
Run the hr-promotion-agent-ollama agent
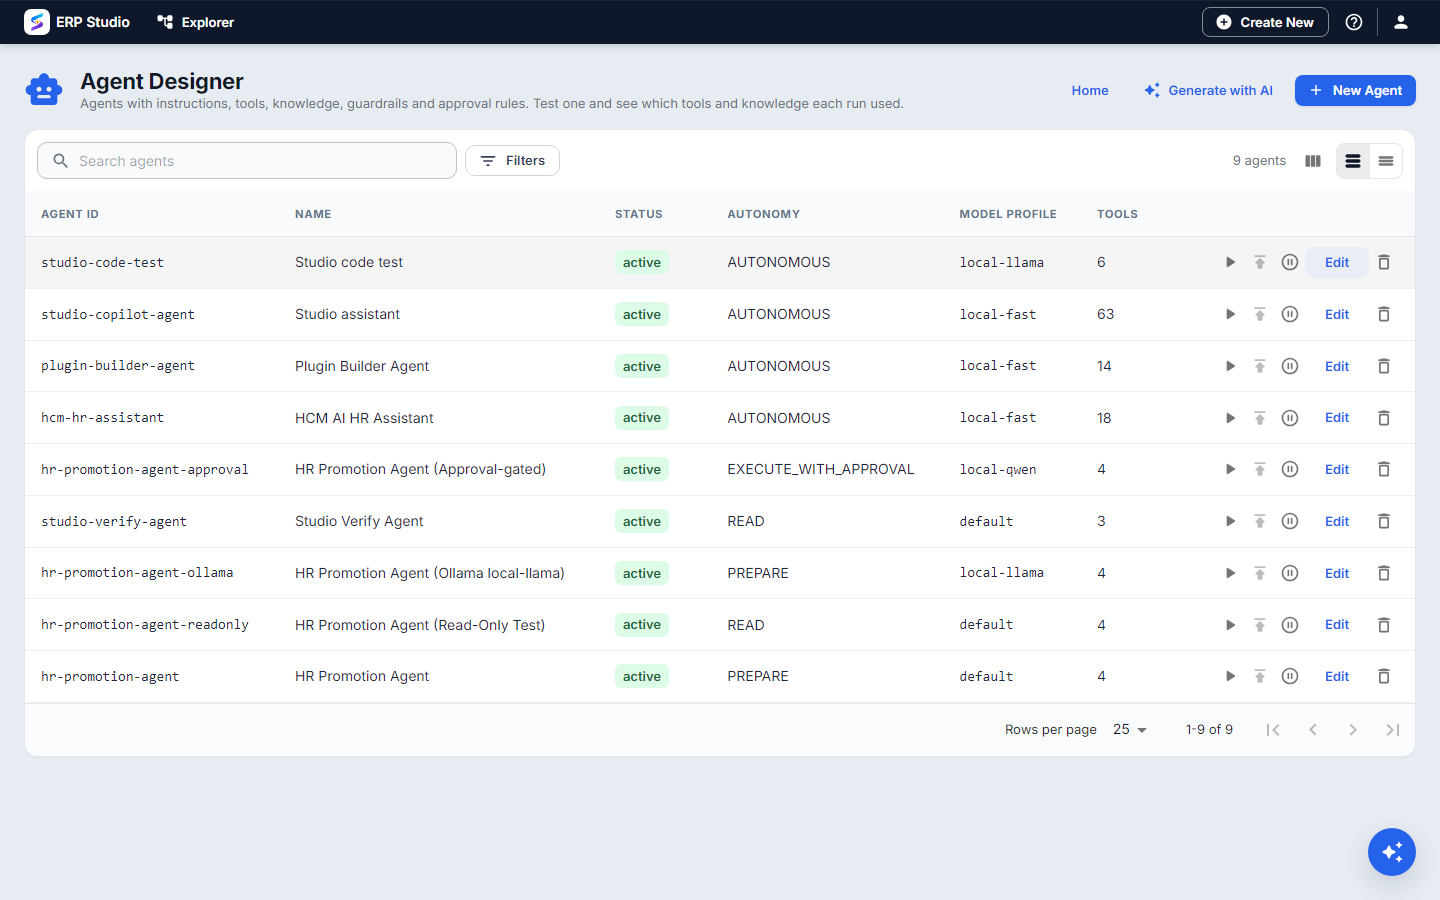click(1230, 573)
